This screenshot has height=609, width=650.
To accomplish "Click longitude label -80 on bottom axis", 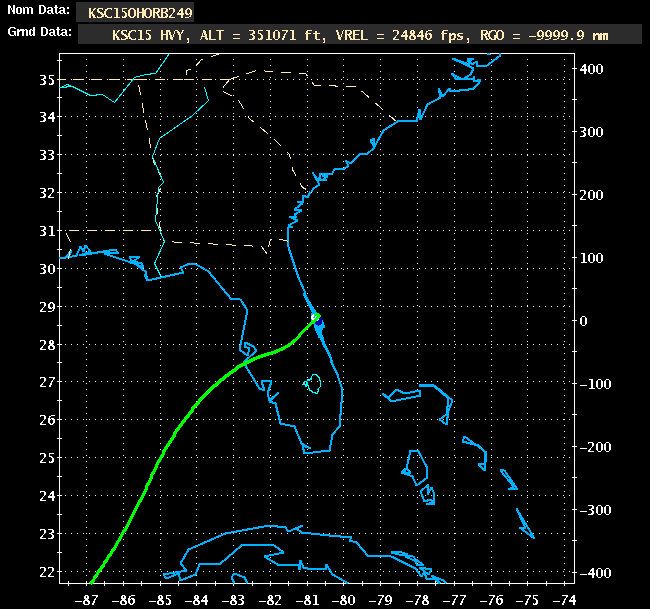I will click(344, 600).
